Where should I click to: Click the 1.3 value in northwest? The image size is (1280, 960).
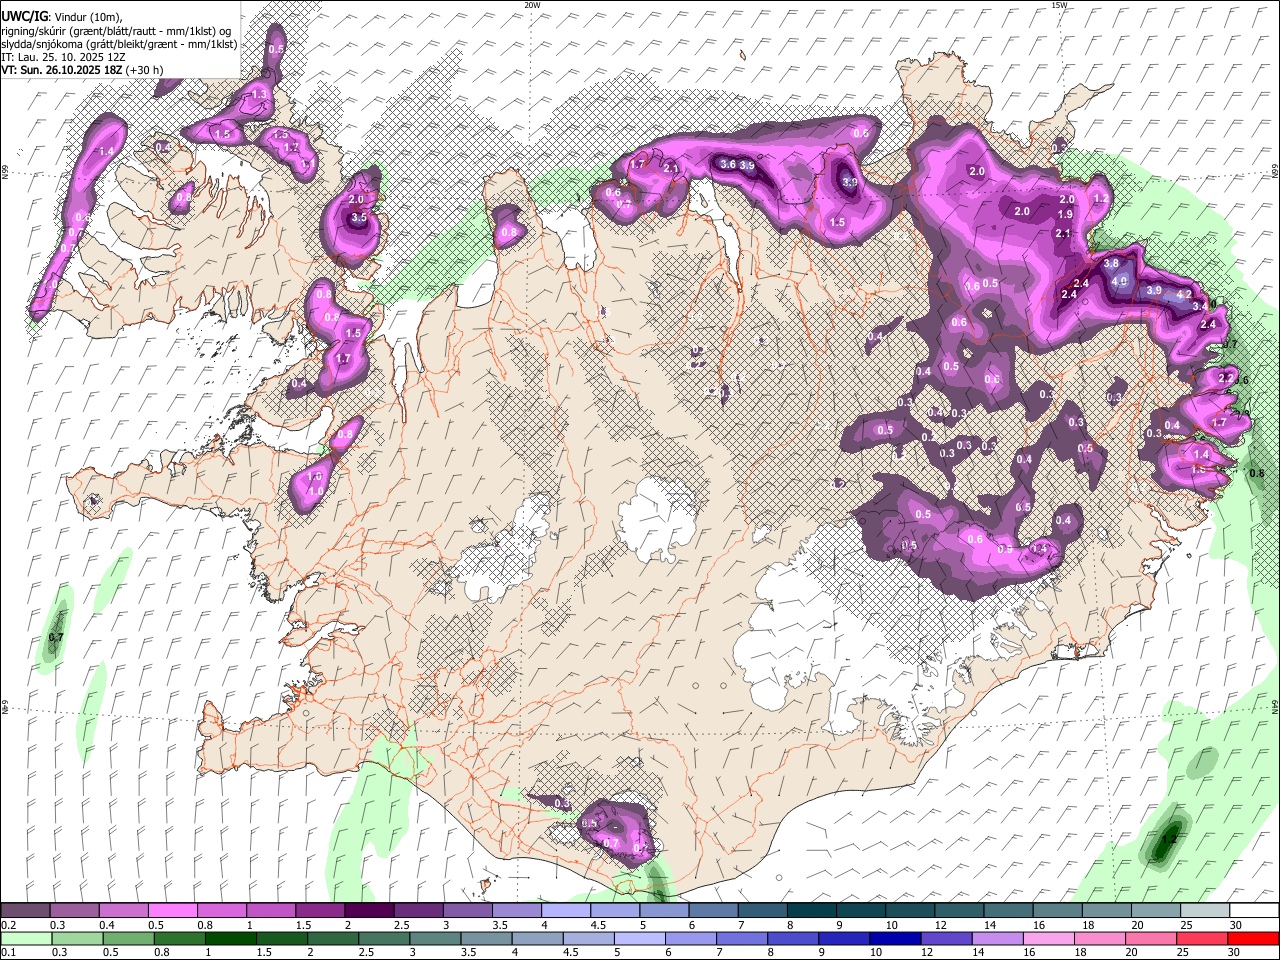259,94
